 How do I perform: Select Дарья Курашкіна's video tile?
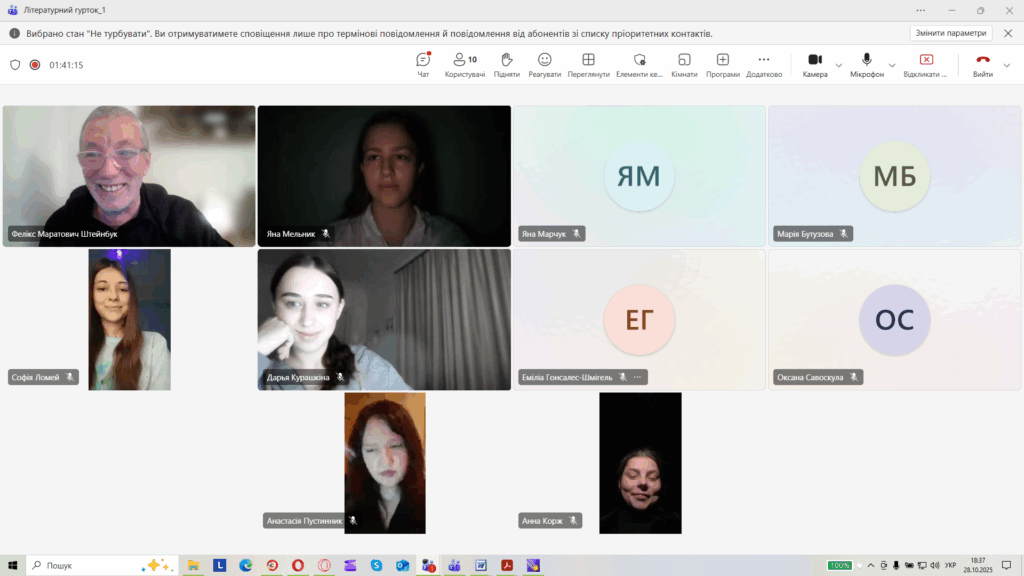(x=384, y=319)
